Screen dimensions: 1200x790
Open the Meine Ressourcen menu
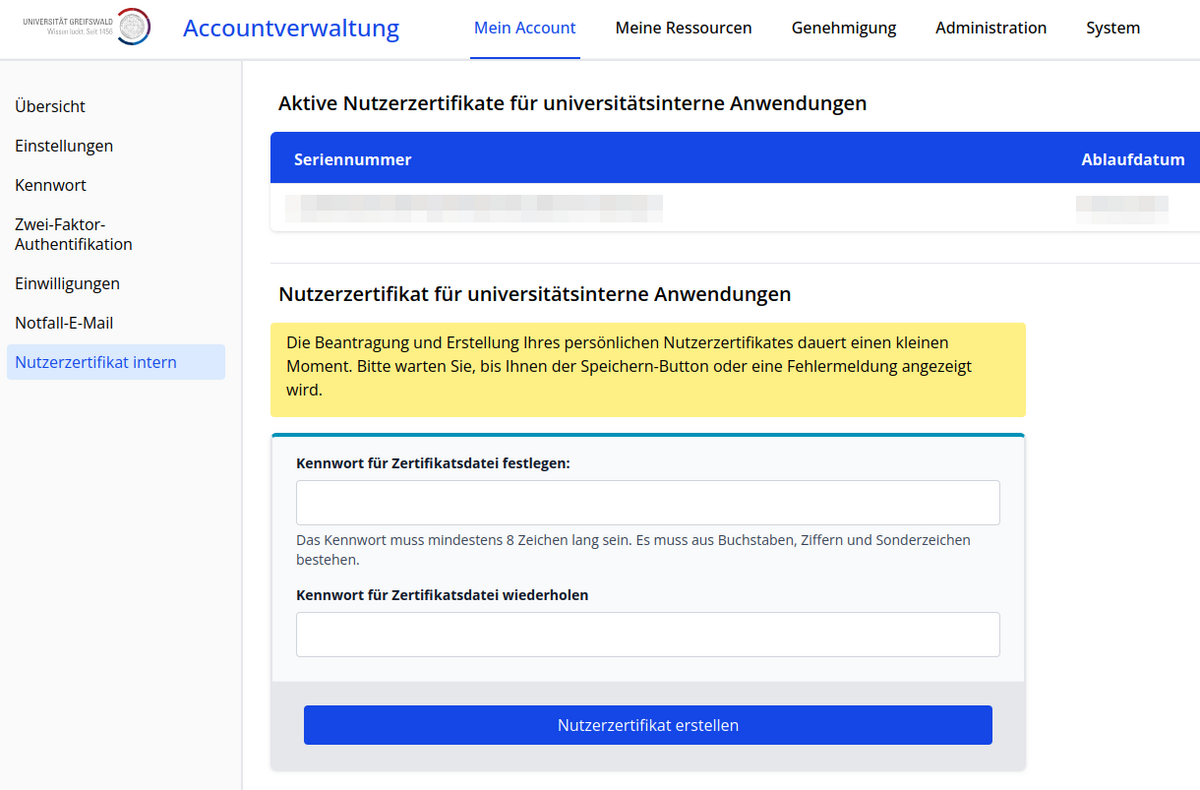point(683,28)
